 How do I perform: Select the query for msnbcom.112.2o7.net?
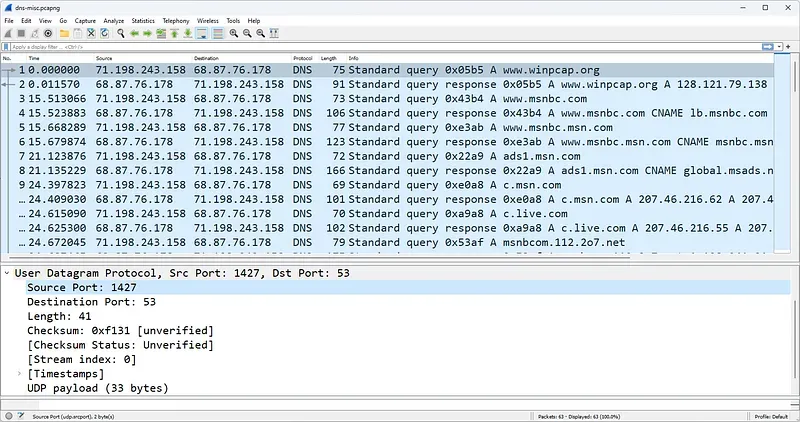(388, 242)
